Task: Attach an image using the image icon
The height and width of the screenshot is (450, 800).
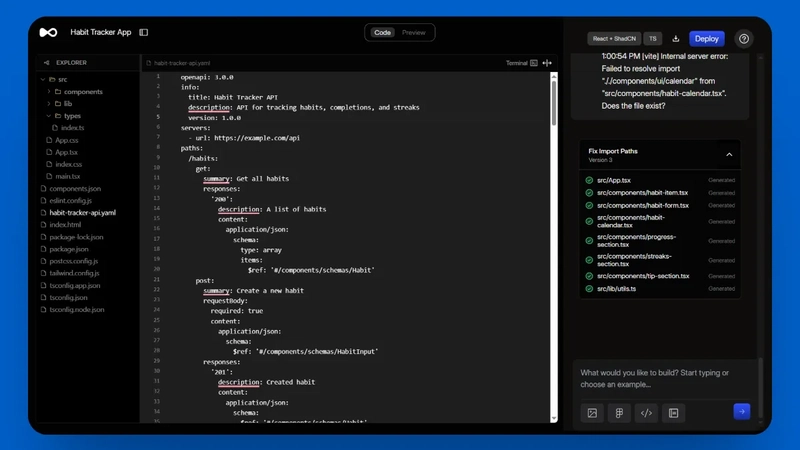Action: 592,413
